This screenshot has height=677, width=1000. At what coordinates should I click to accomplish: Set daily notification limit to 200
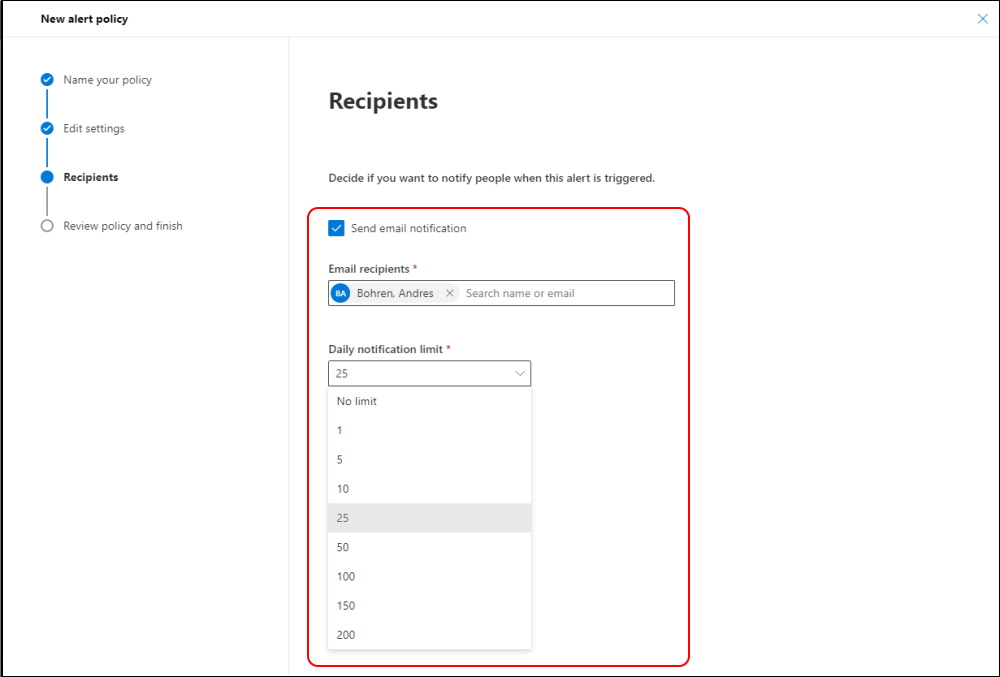click(x=429, y=635)
